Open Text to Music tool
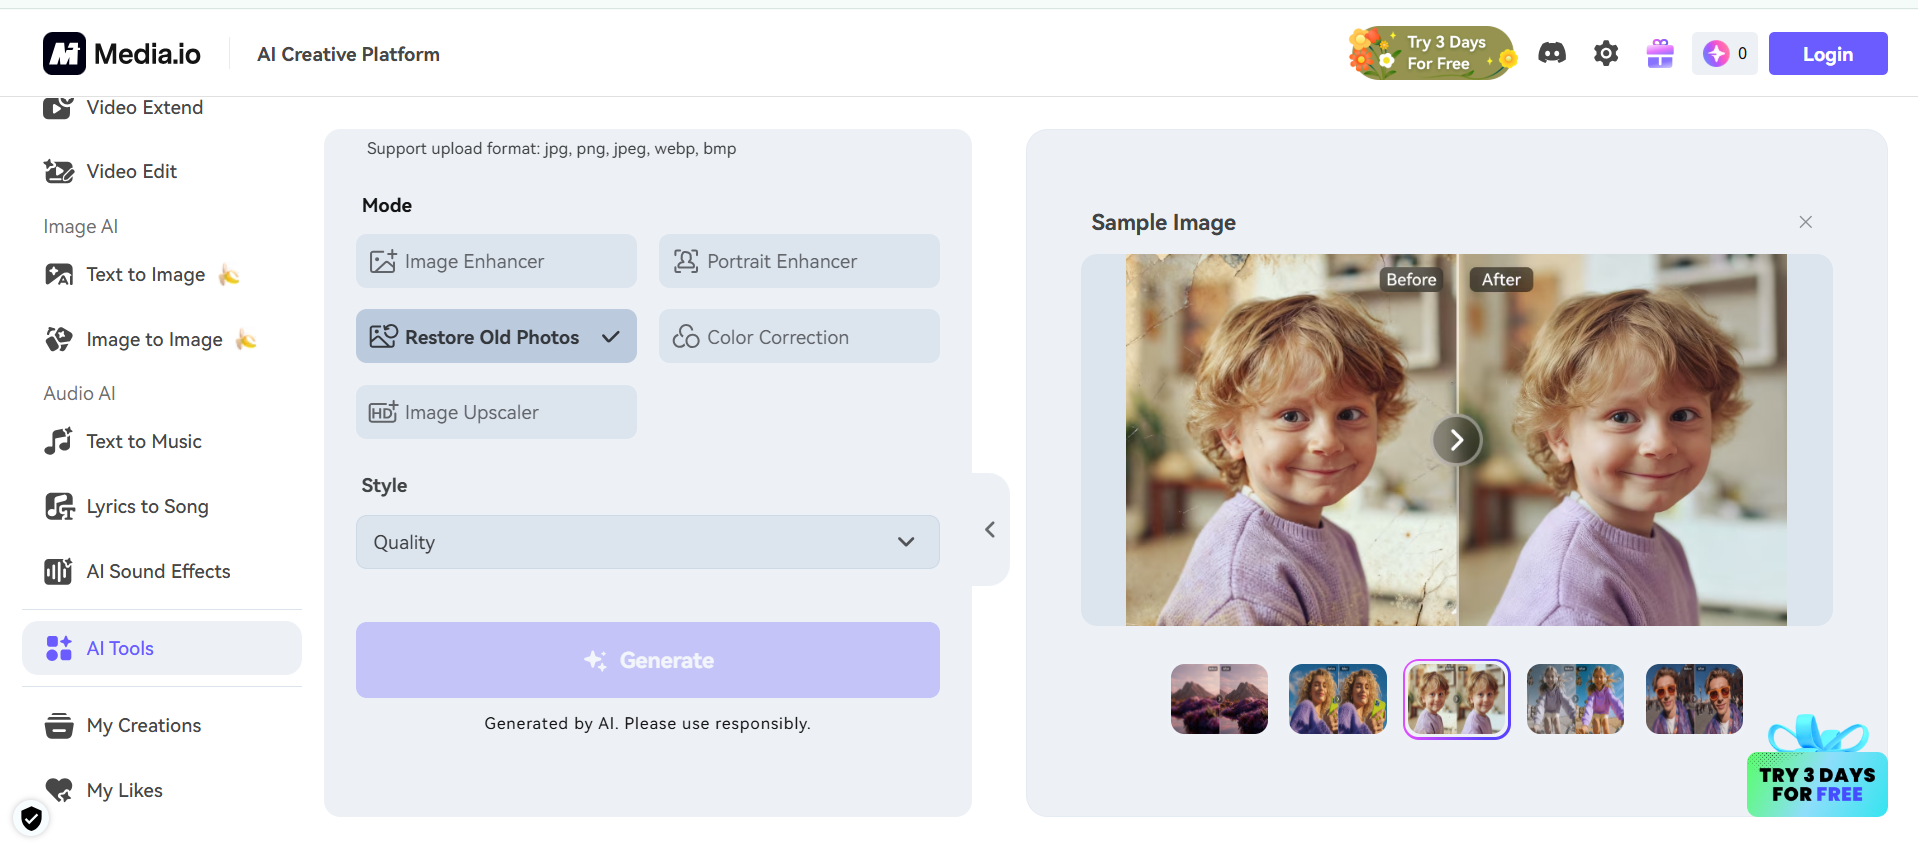Screen dimensions: 1918x844 click(144, 441)
